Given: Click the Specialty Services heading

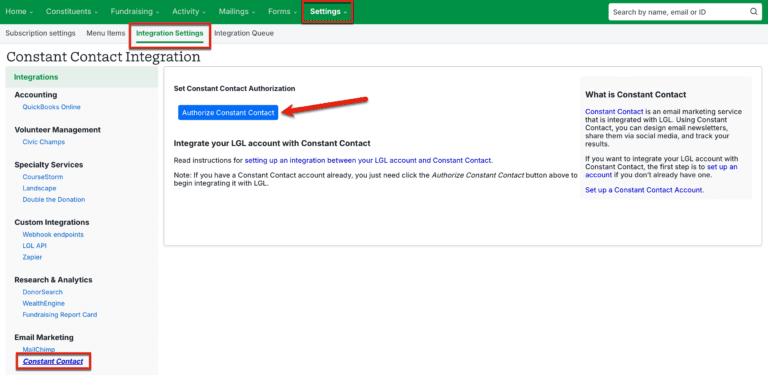Looking at the screenshot, I should click(x=49, y=164).
